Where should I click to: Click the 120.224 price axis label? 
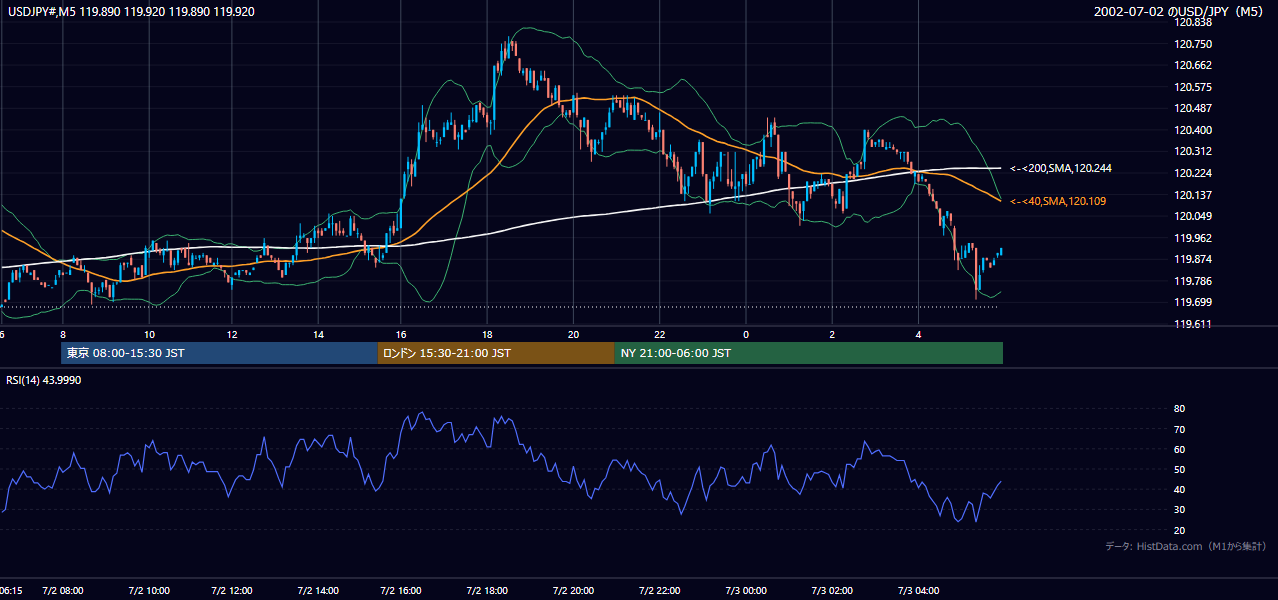[x=1194, y=173]
